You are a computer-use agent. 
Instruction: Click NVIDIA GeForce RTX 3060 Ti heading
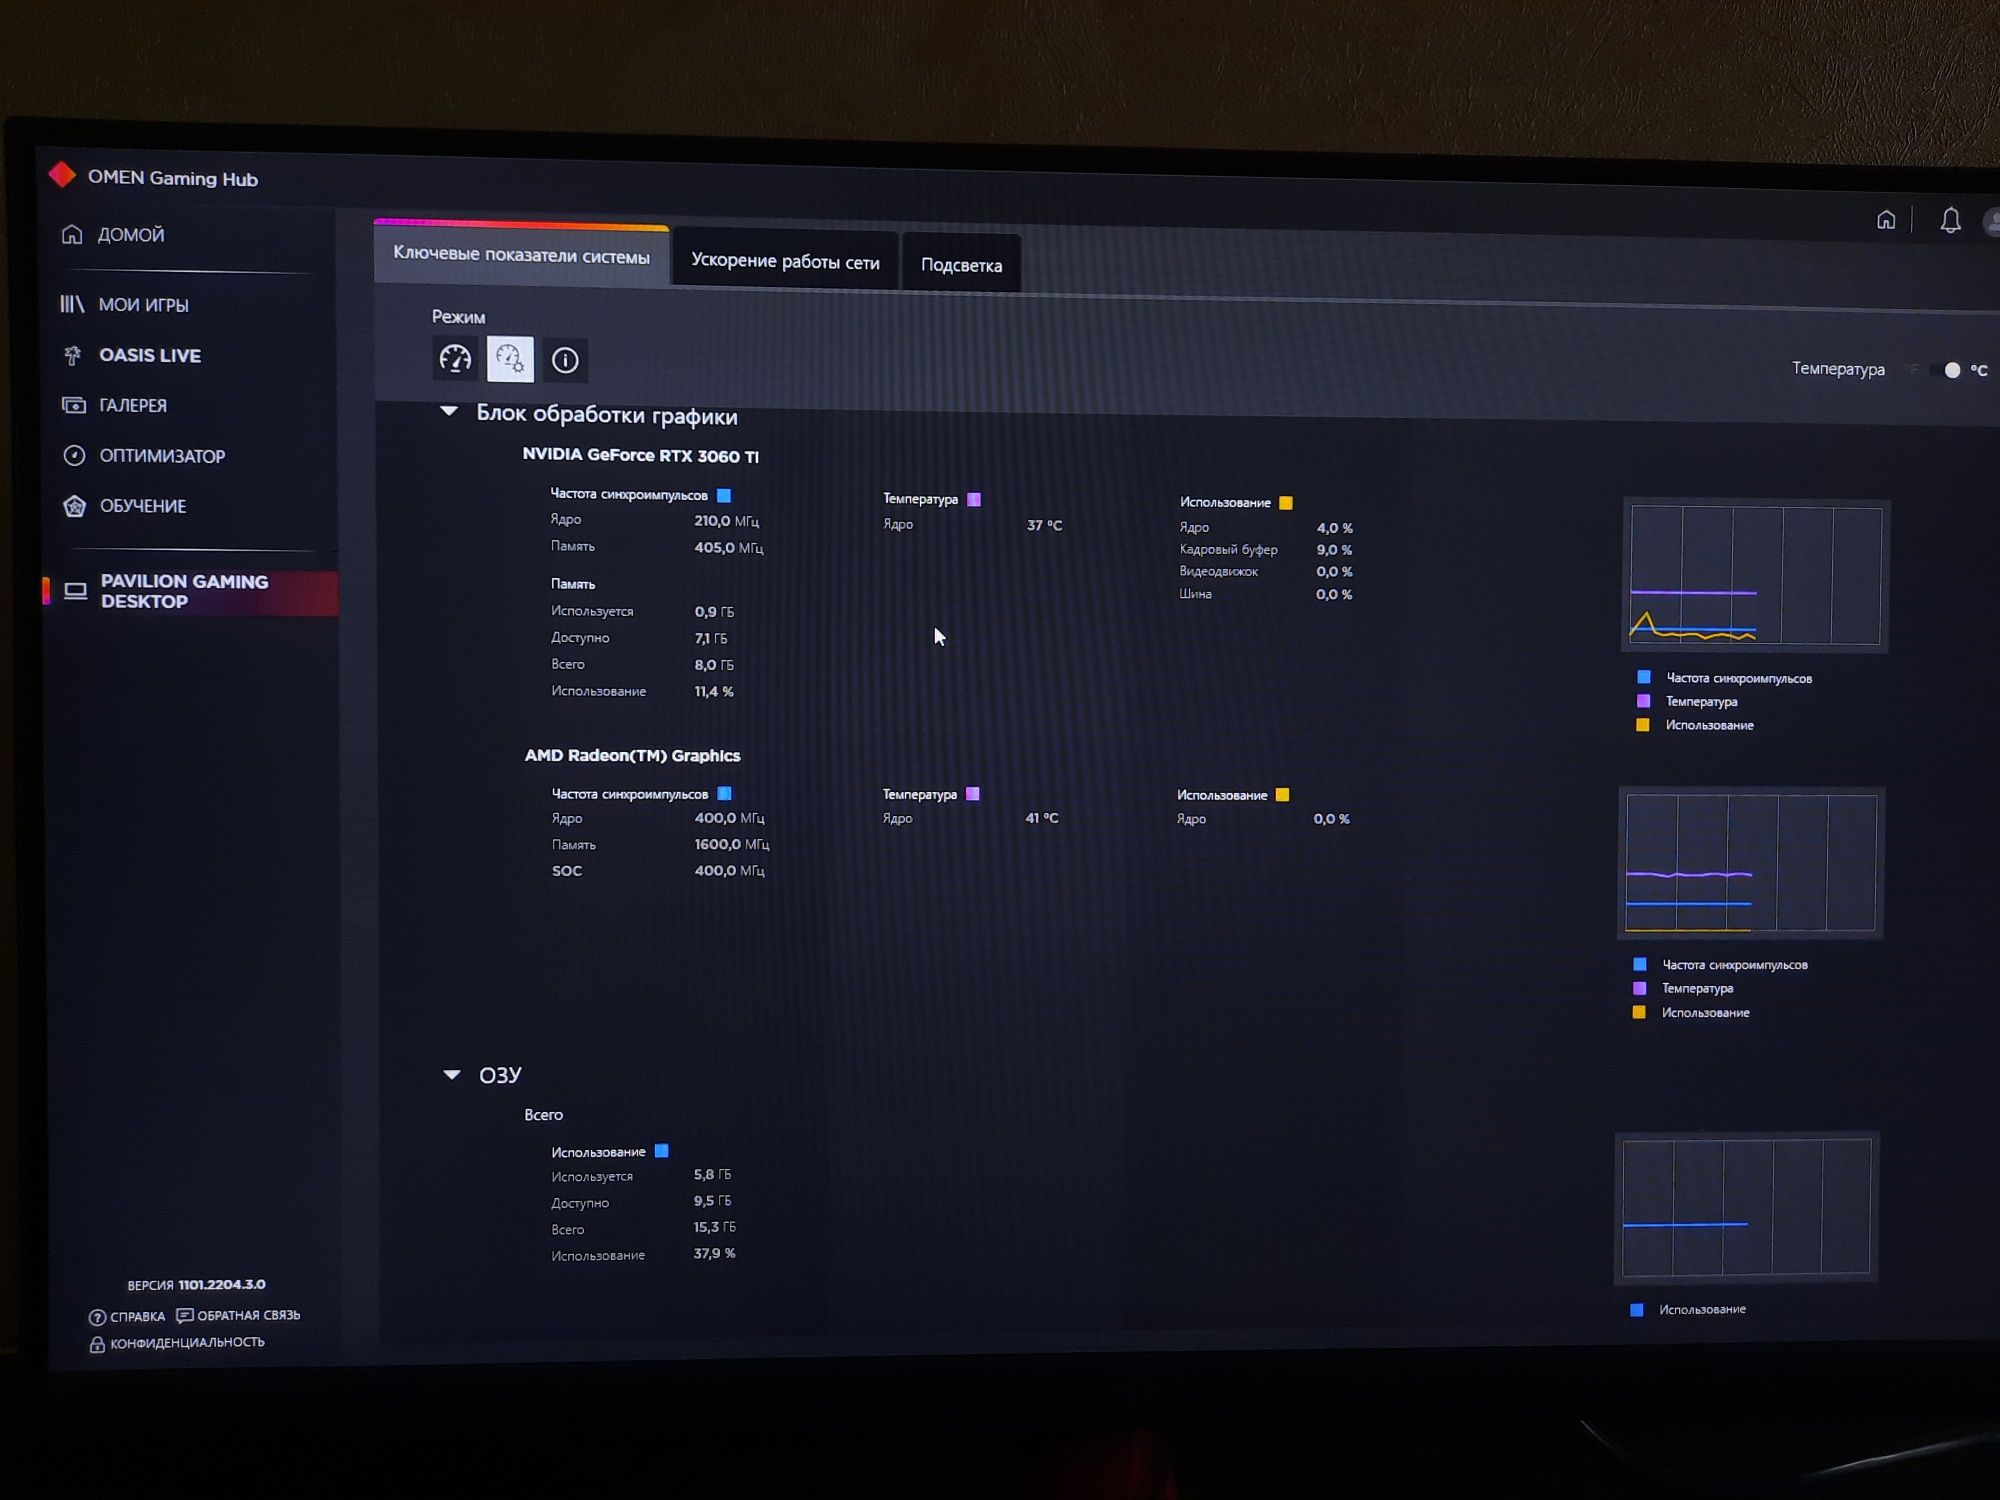click(x=641, y=455)
